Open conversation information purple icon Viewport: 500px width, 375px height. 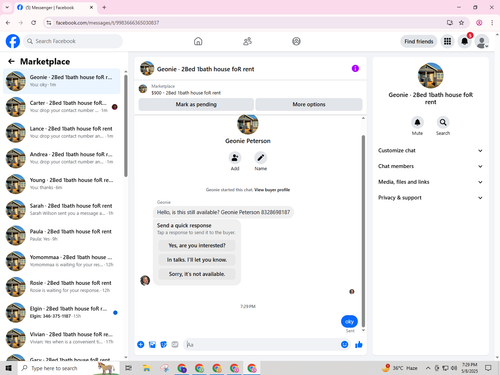pyautogui.click(x=355, y=68)
